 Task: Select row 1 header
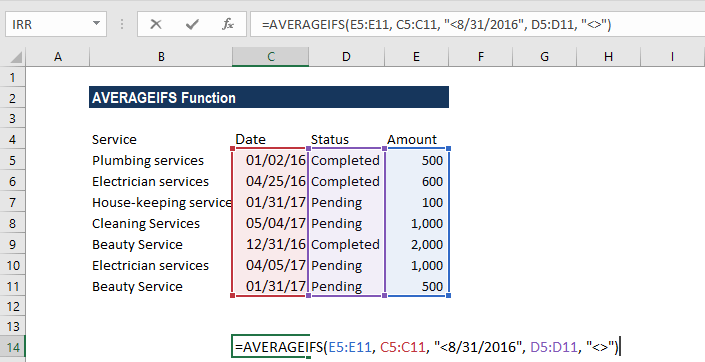point(13,77)
